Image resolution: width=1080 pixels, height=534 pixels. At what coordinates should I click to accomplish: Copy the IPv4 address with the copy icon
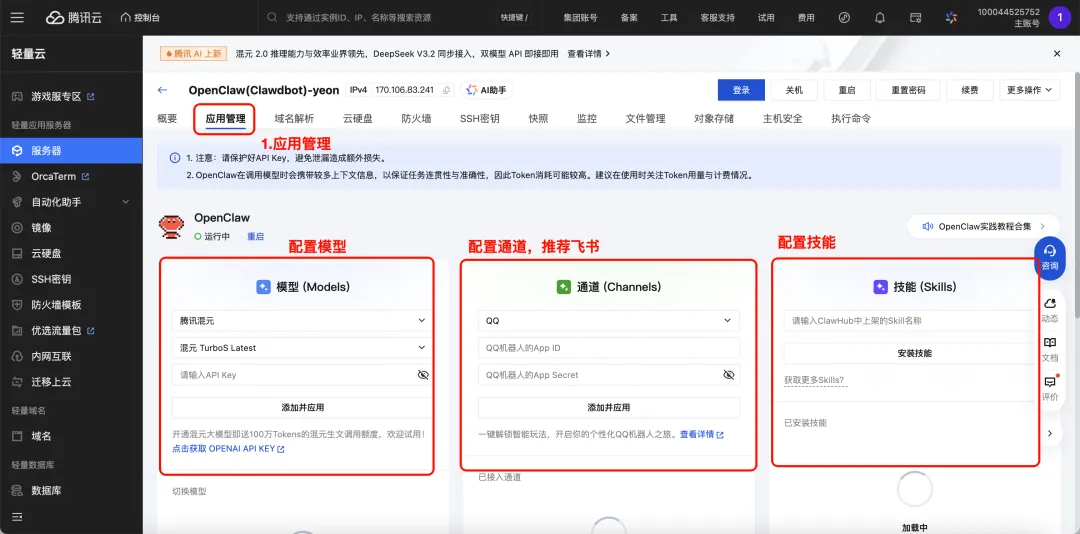pos(446,90)
